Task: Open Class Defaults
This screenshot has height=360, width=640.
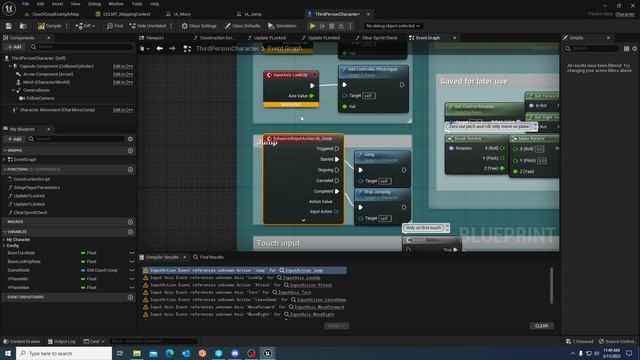Action: pyautogui.click(x=242, y=26)
